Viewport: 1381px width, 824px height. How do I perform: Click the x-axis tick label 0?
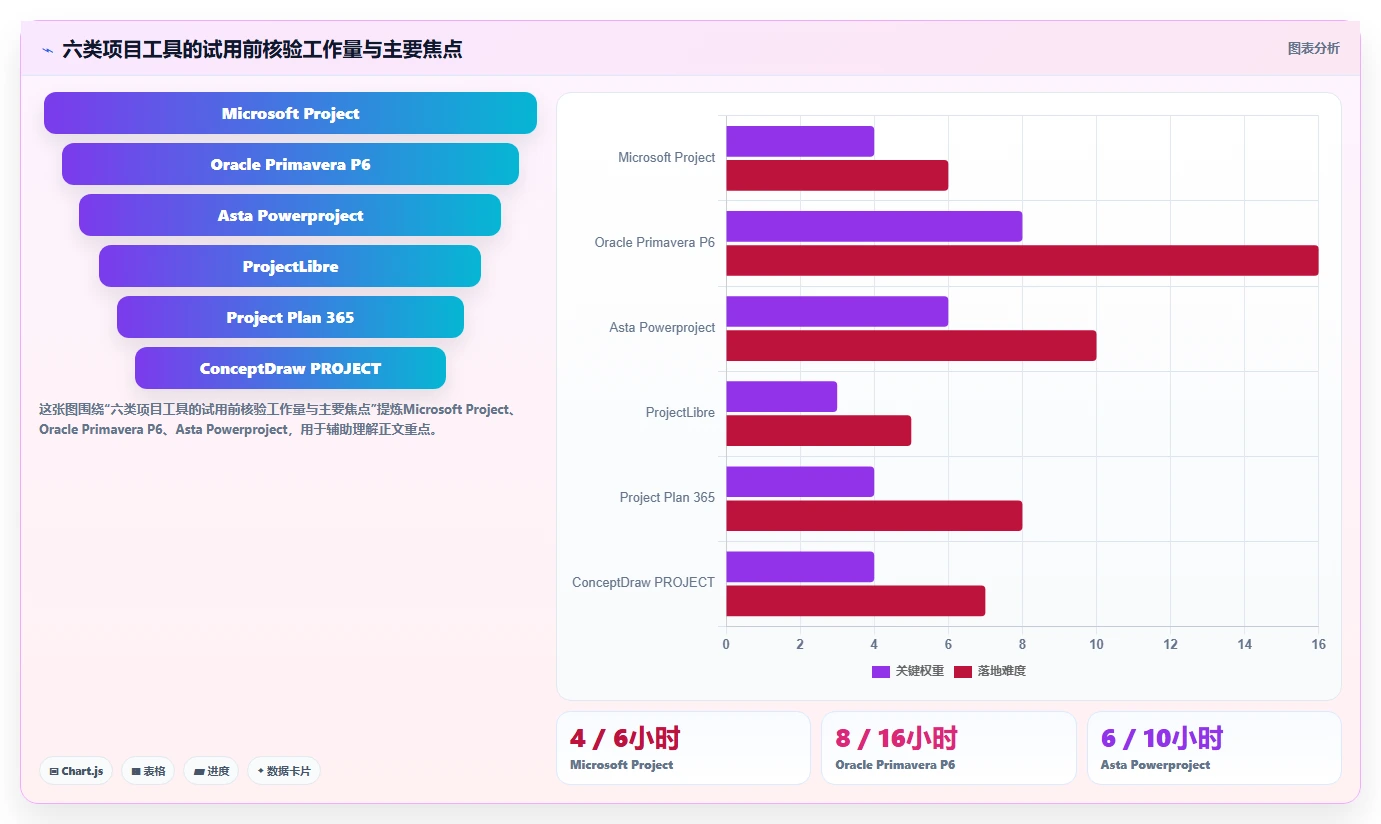coord(726,644)
